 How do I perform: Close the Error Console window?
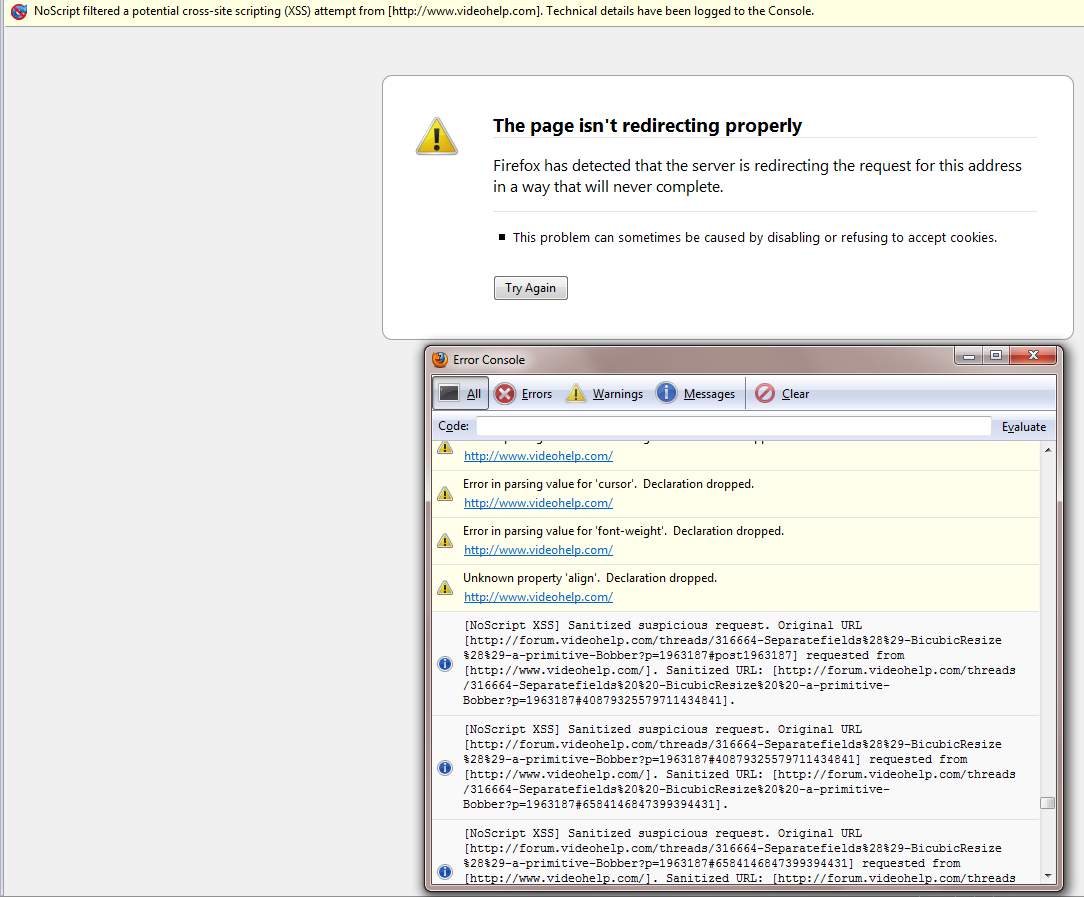pyautogui.click(x=1034, y=355)
